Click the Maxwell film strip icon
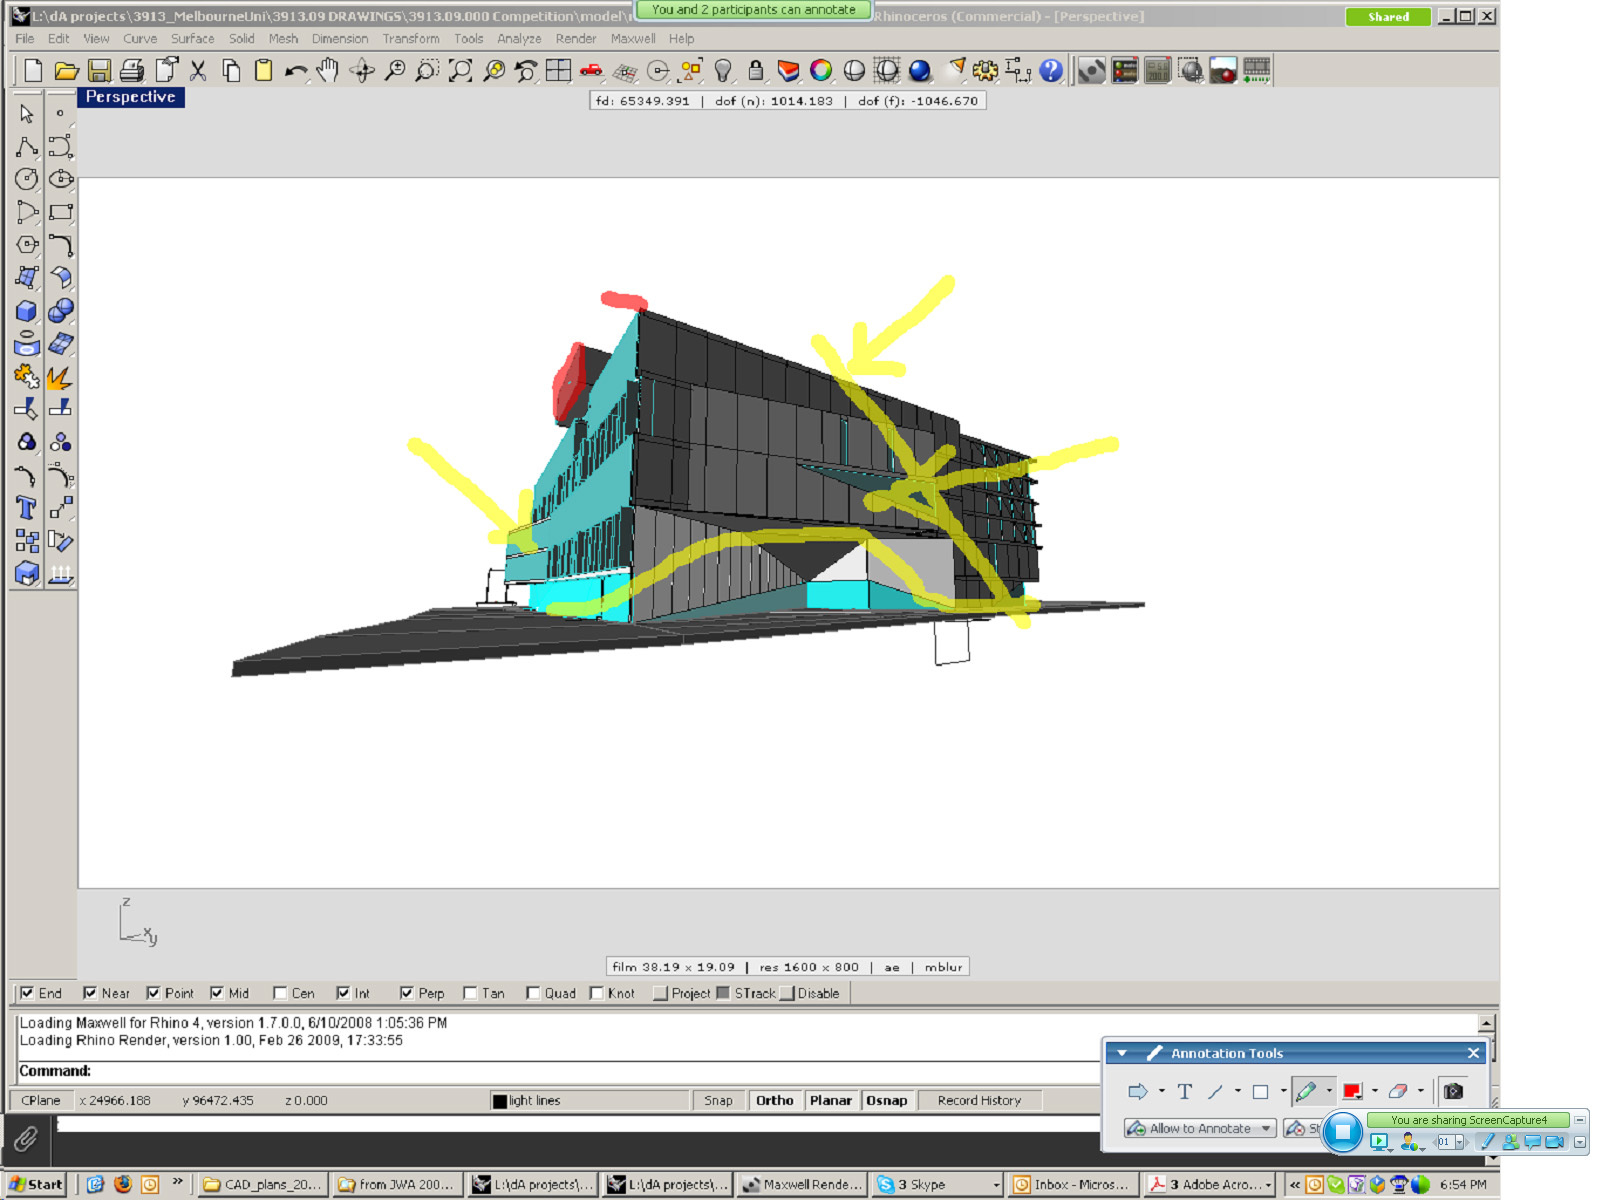The width and height of the screenshot is (1600, 1200). [x=1257, y=70]
